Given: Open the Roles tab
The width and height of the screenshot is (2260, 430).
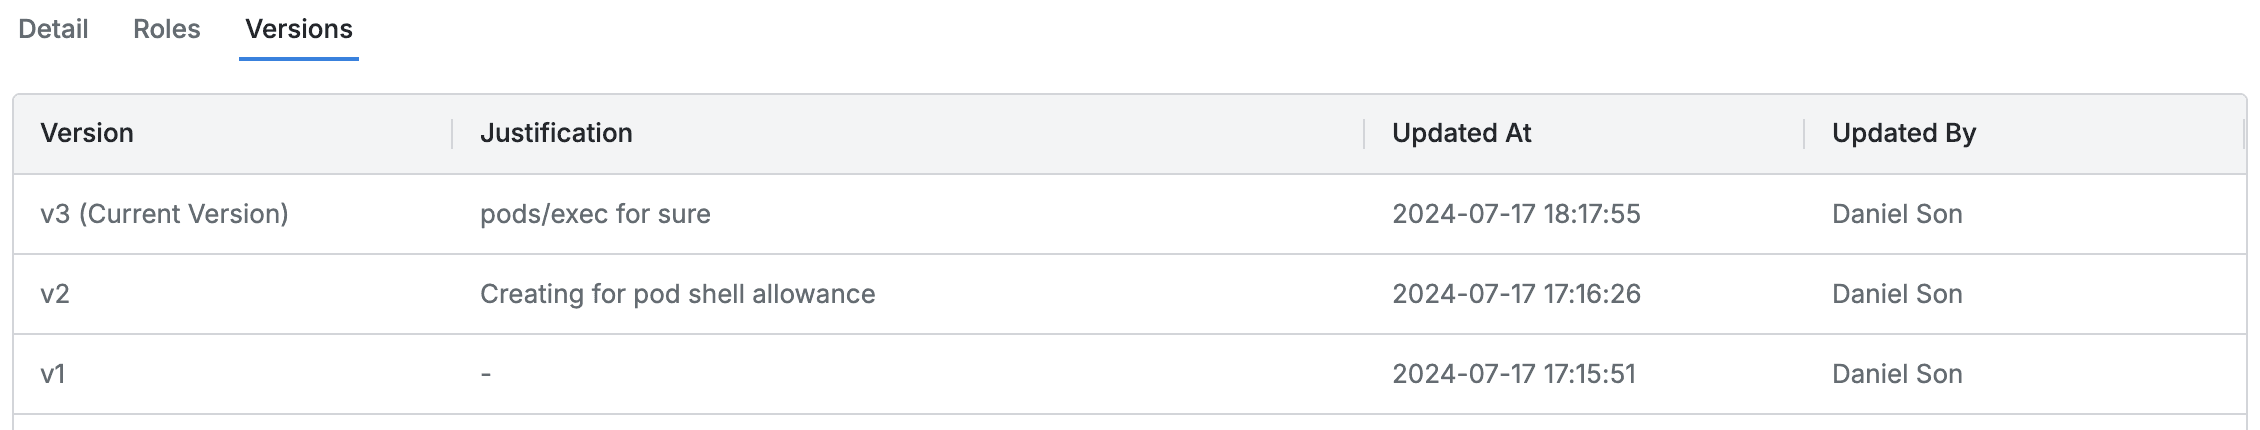Looking at the screenshot, I should click(166, 30).
